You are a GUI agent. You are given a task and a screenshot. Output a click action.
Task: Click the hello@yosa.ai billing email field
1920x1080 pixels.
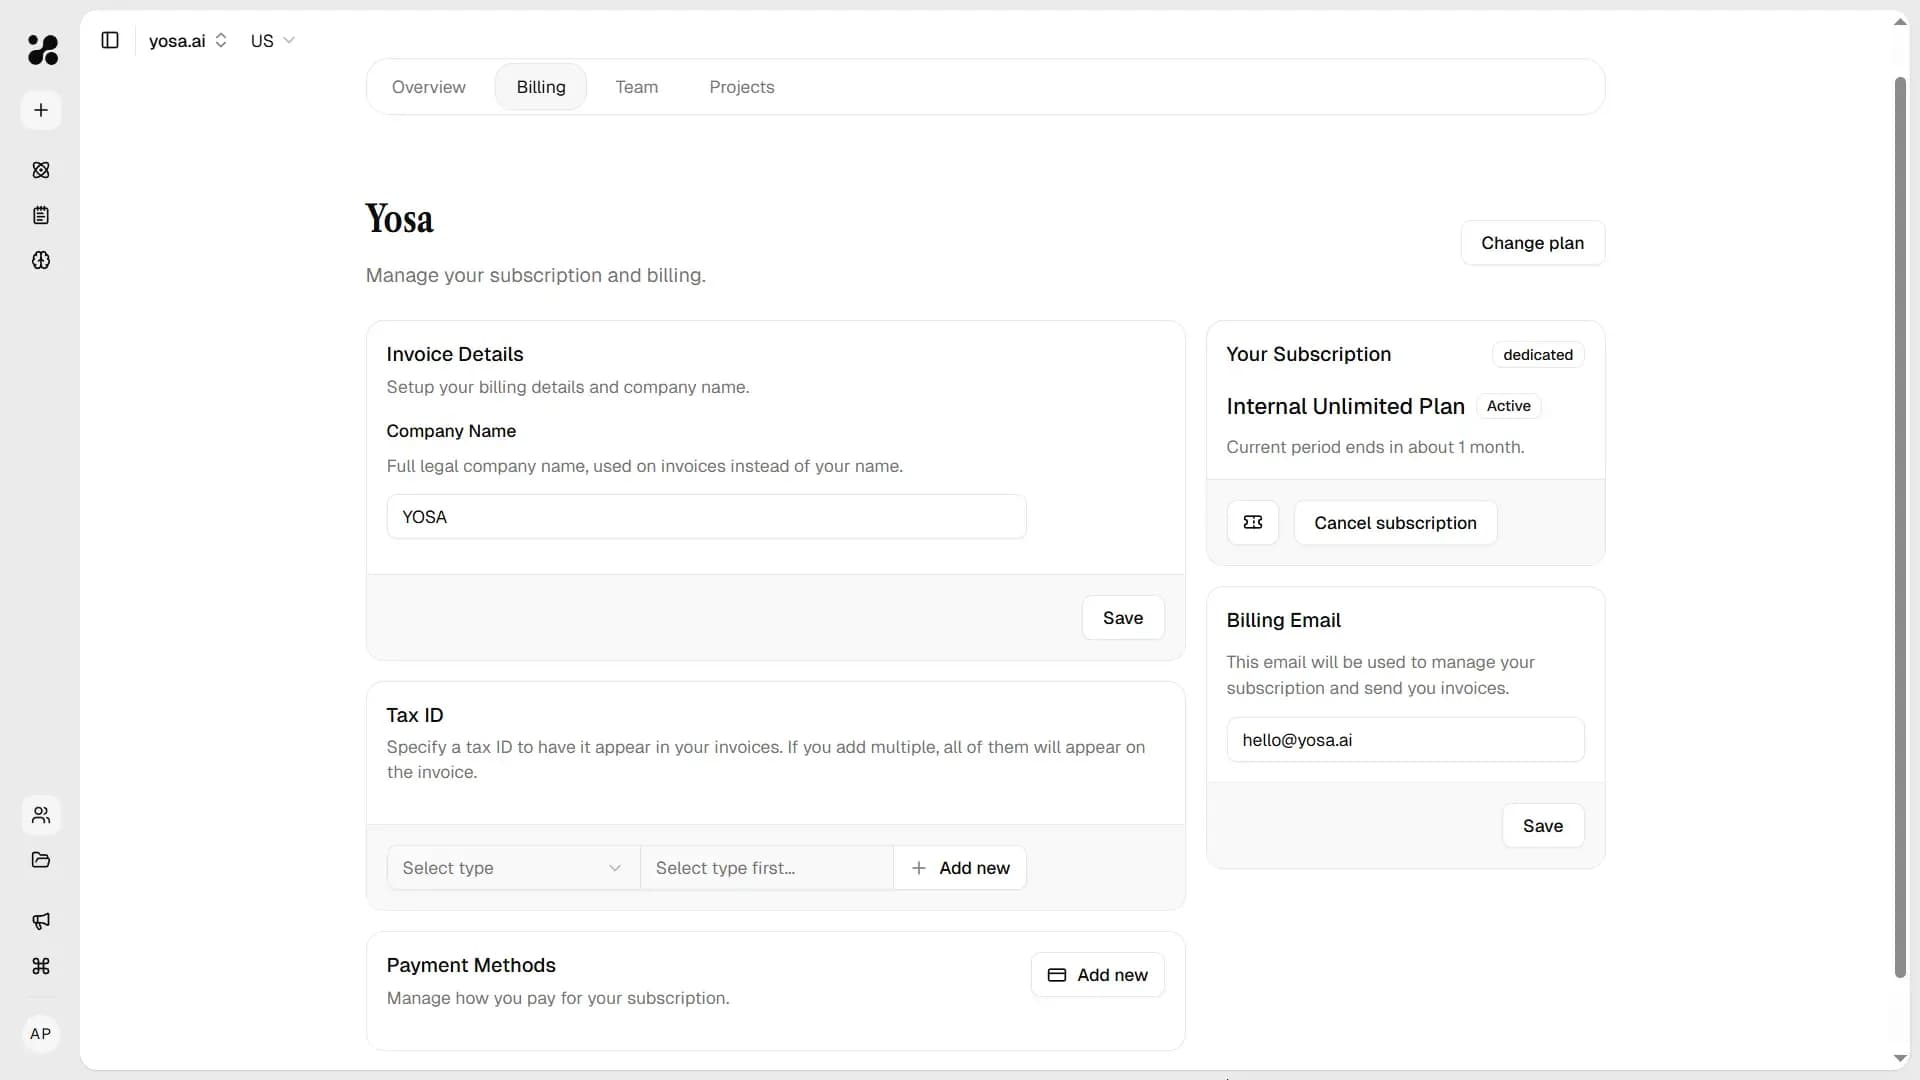pyautogui.click(x=1404, y=740)
